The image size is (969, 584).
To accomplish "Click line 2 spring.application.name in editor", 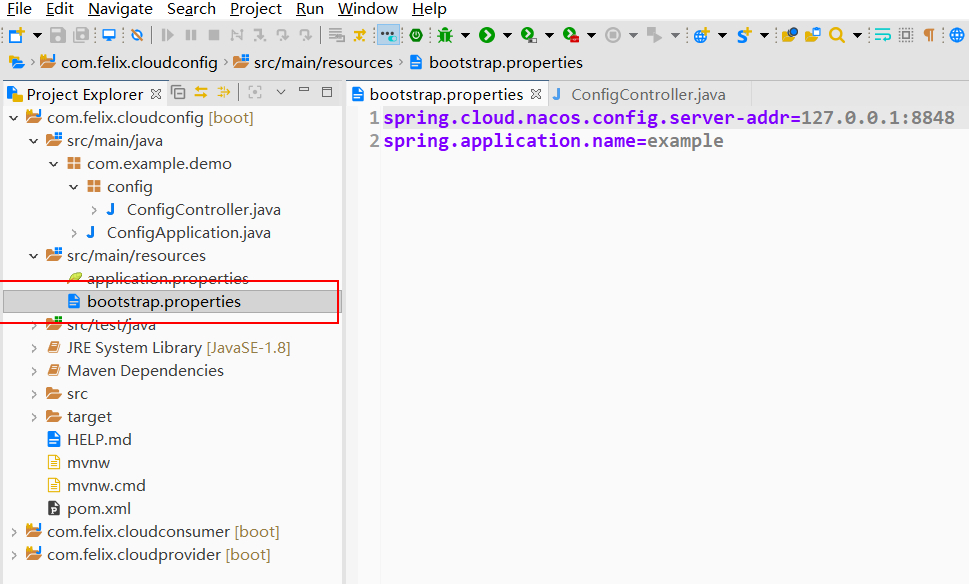I will [x=553, y=141].
